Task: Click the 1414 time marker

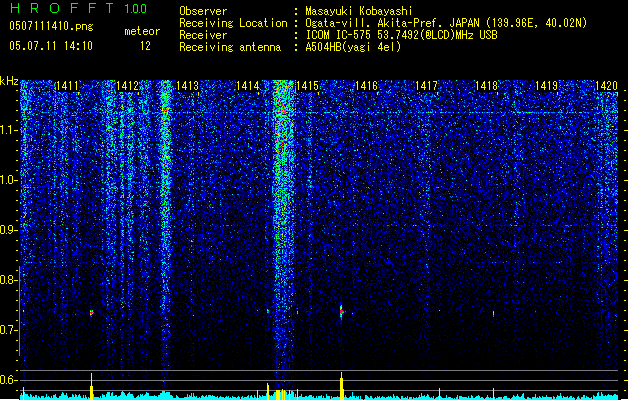Action: pos(248,86)
